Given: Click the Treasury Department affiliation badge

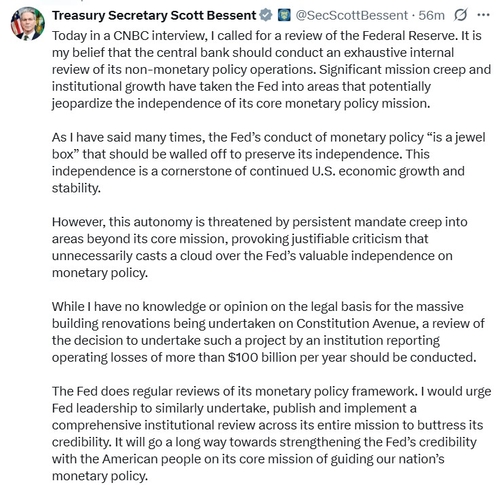Looking at the screenshot, I should 284,15.
